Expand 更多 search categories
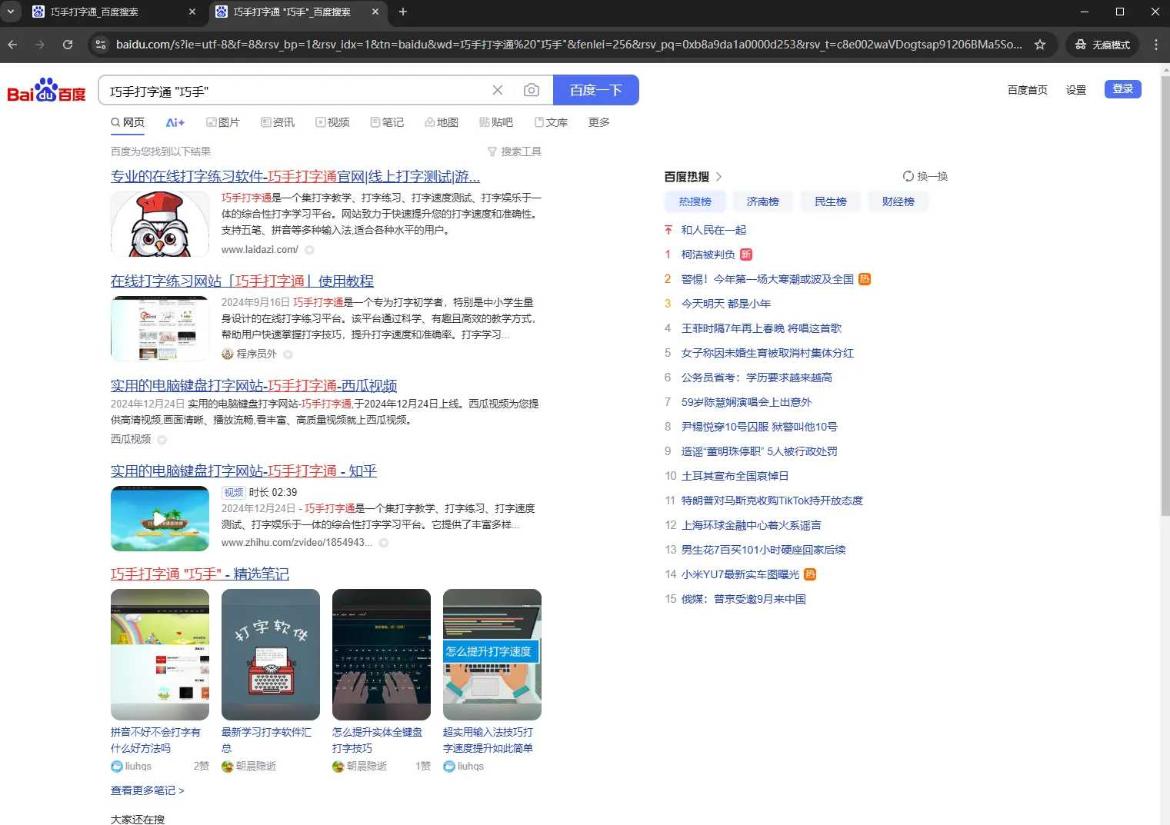Screen dimensions: 1170x825 click(598, 122)
